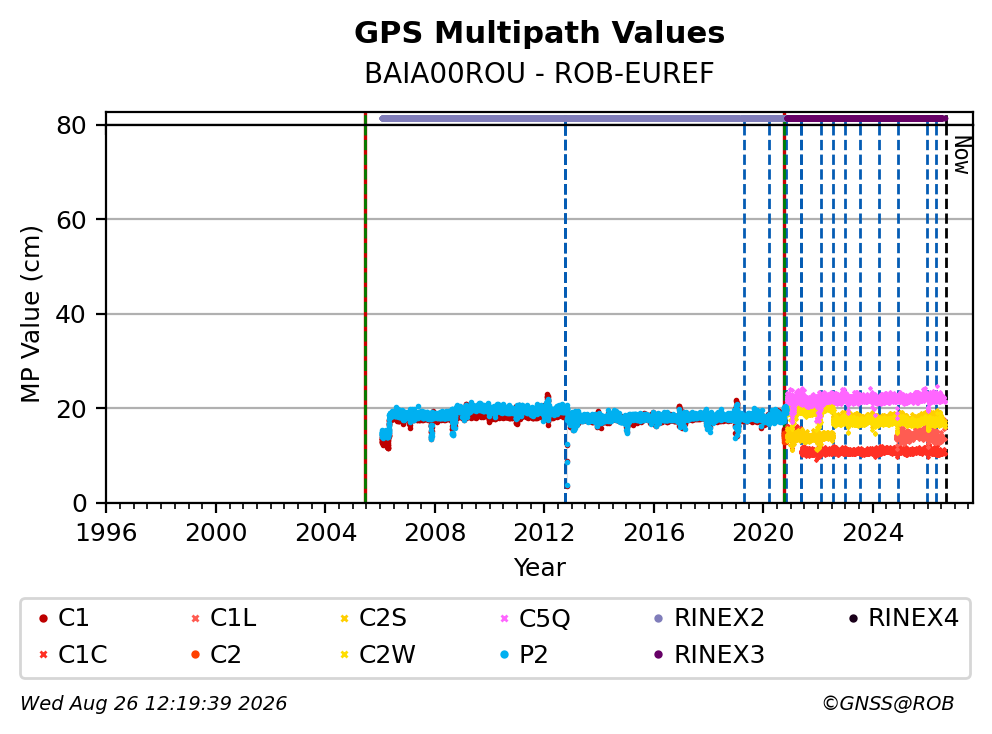
Task: Click the C1L legend entry
Action: coord(224,618)
